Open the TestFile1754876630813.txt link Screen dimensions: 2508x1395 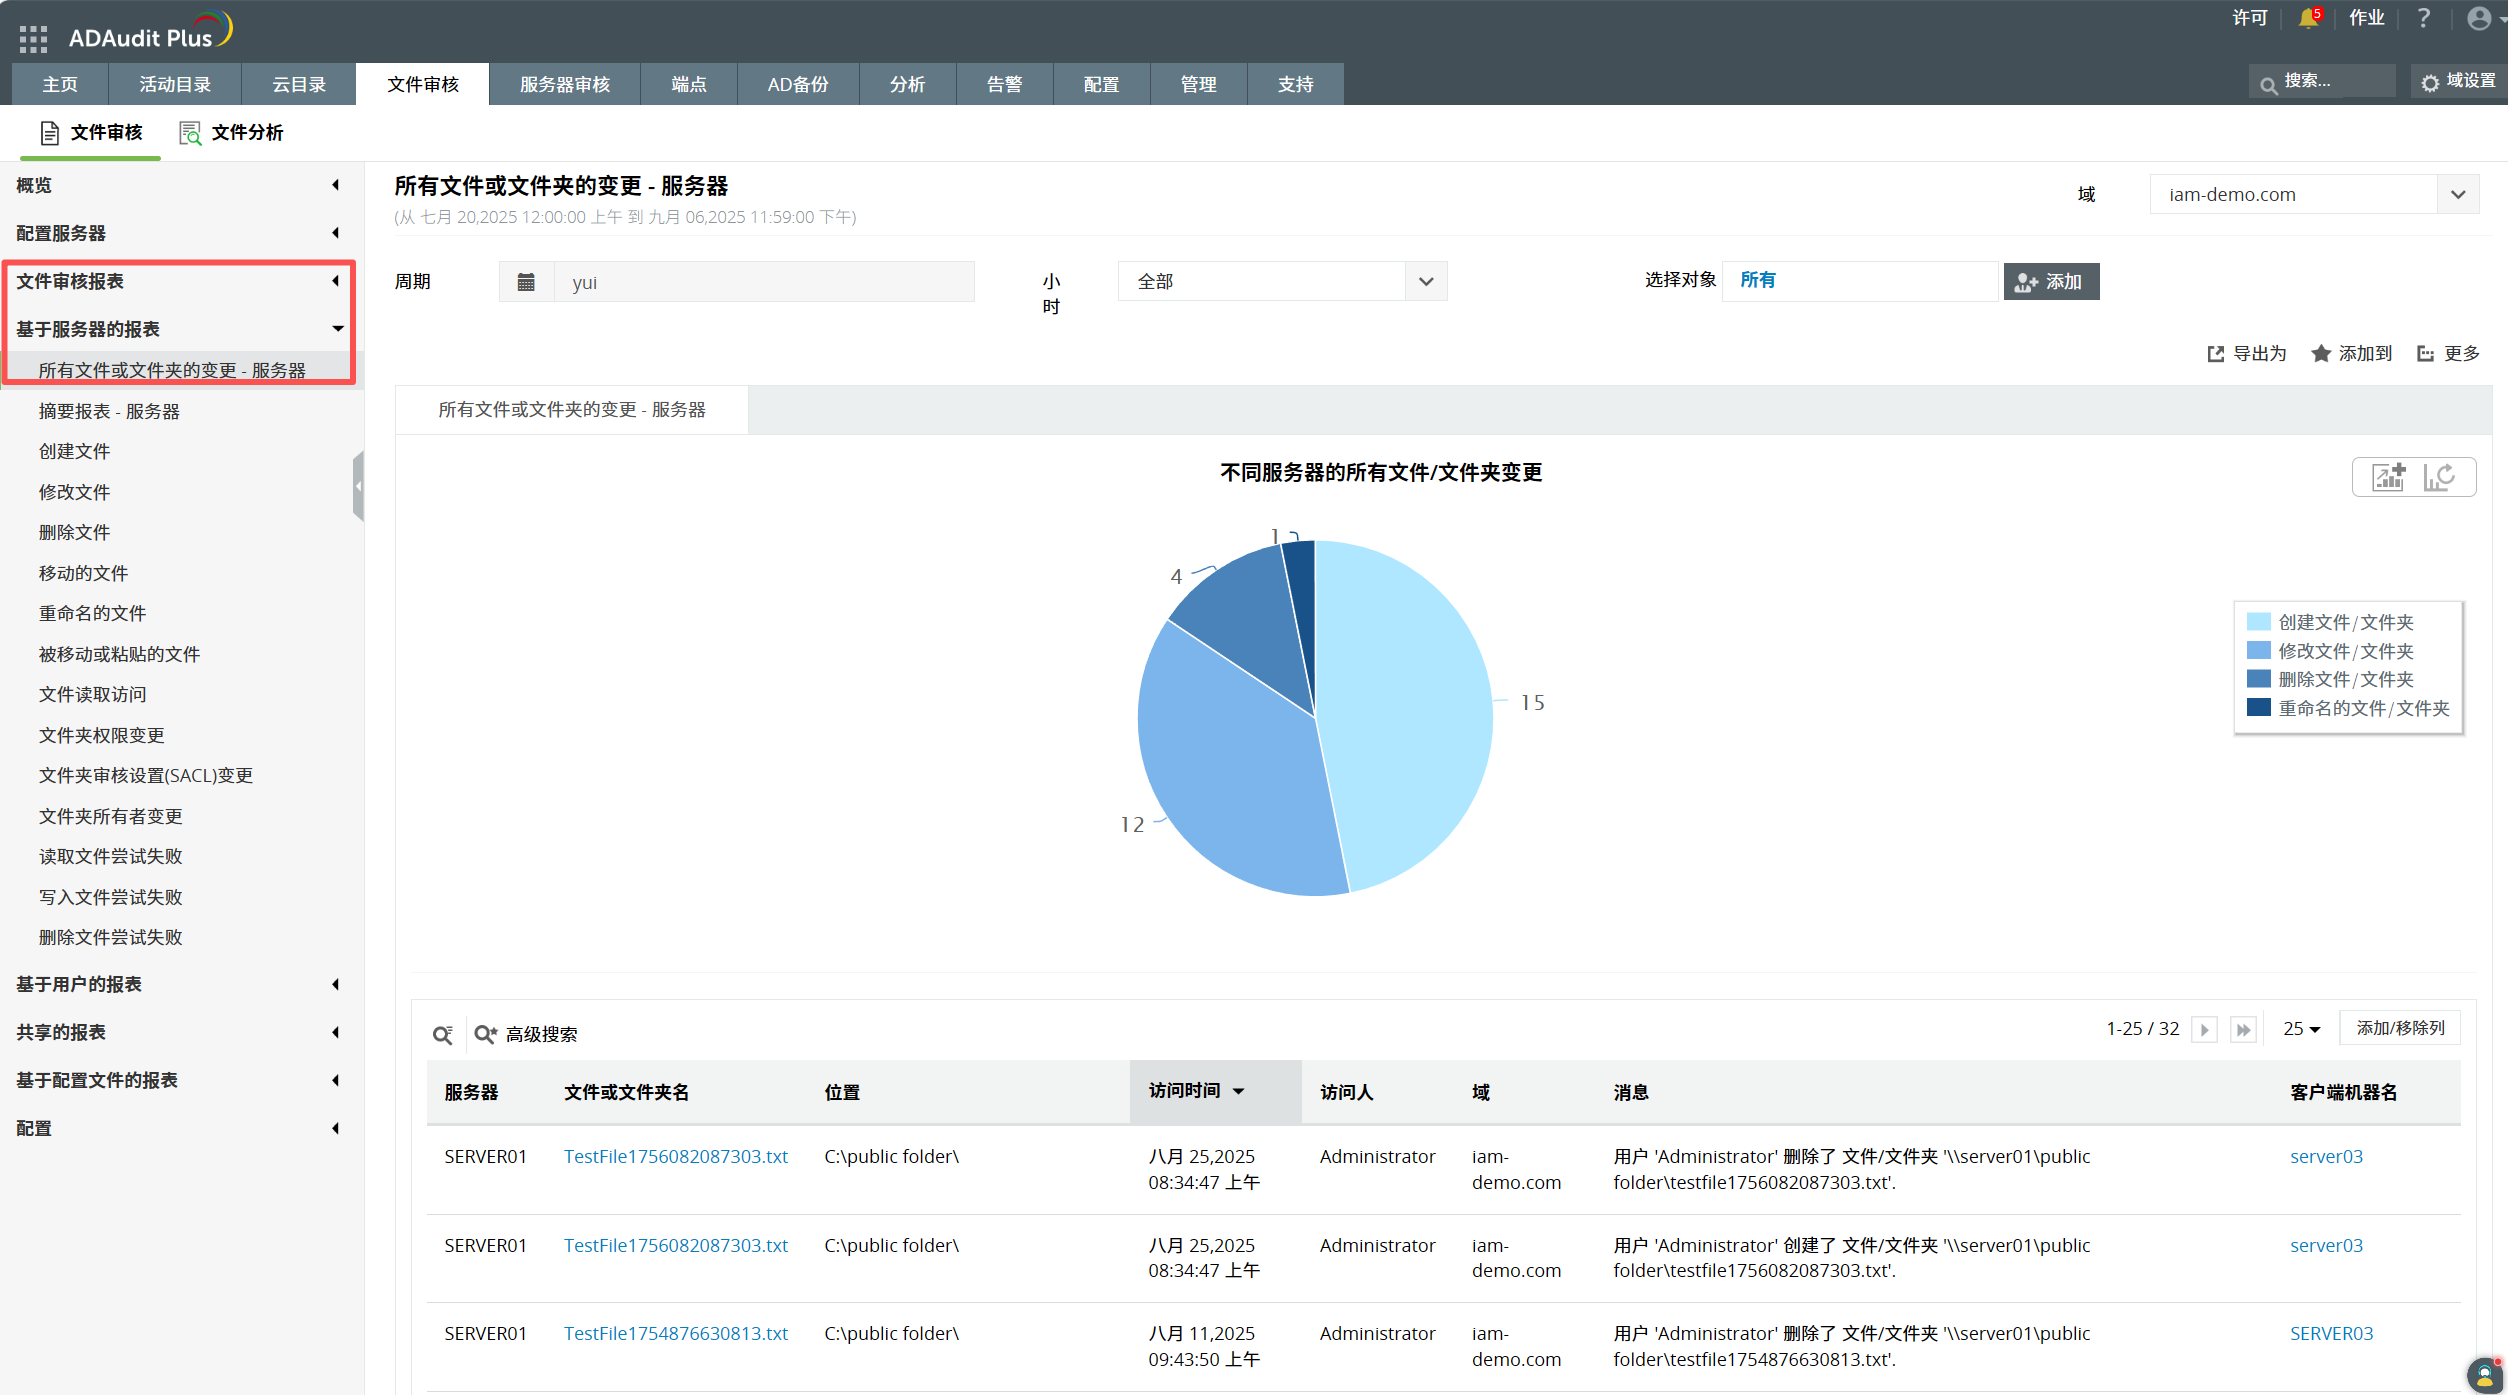pyautogui.click(x=675, y=1333)
